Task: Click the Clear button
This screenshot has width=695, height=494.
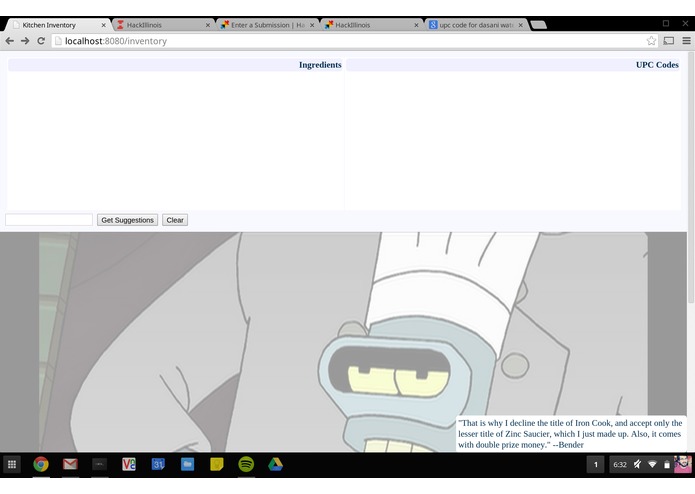Action: pos(175,220)
